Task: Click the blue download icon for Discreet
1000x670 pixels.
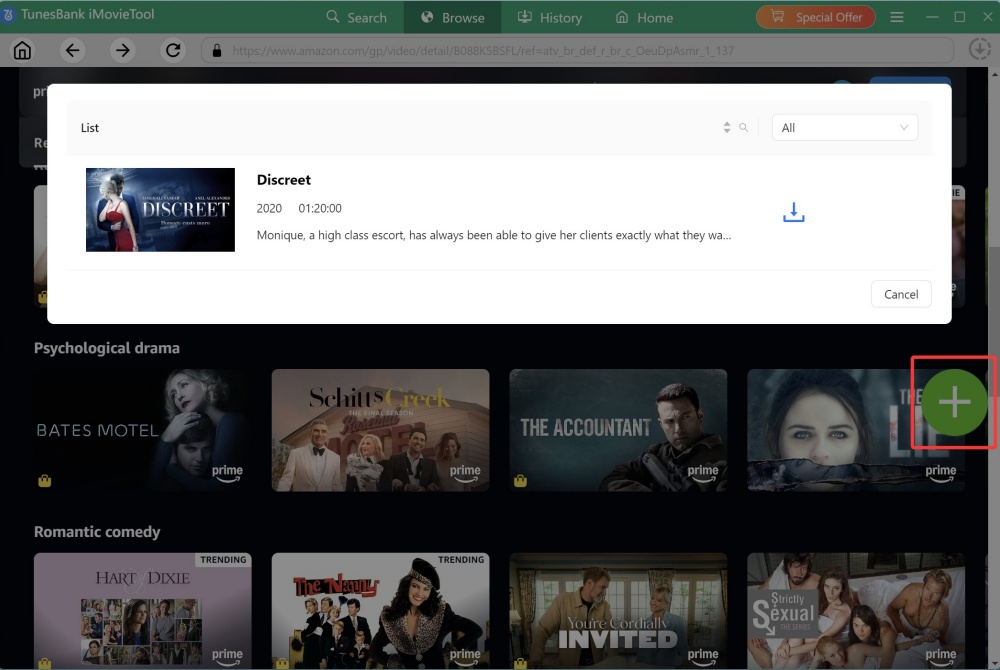Action: pyautogui.click(x=793, y=212)
